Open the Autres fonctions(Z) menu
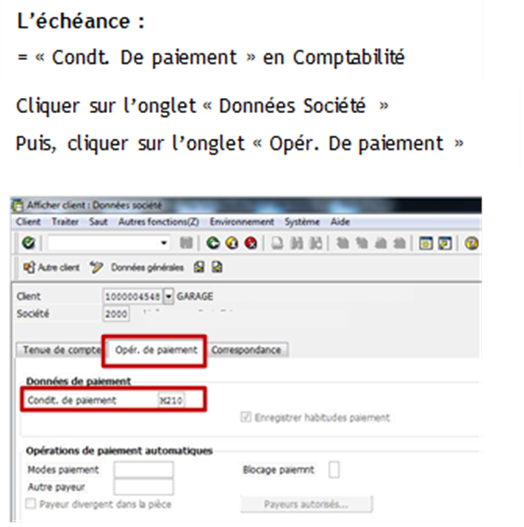524x527 pixels. click(x=159, y=222)
